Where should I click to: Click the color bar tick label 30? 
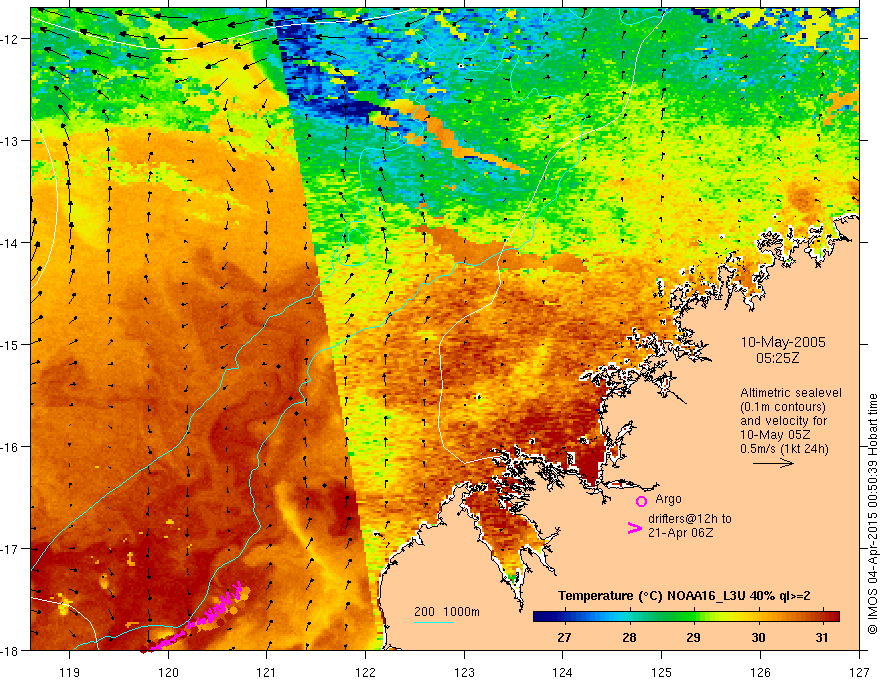[758, 637]
